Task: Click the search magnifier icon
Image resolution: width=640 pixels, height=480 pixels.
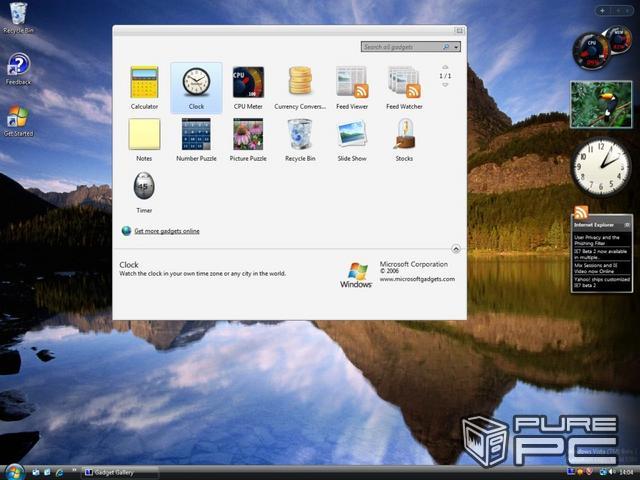Action: [x=446, y=47]
